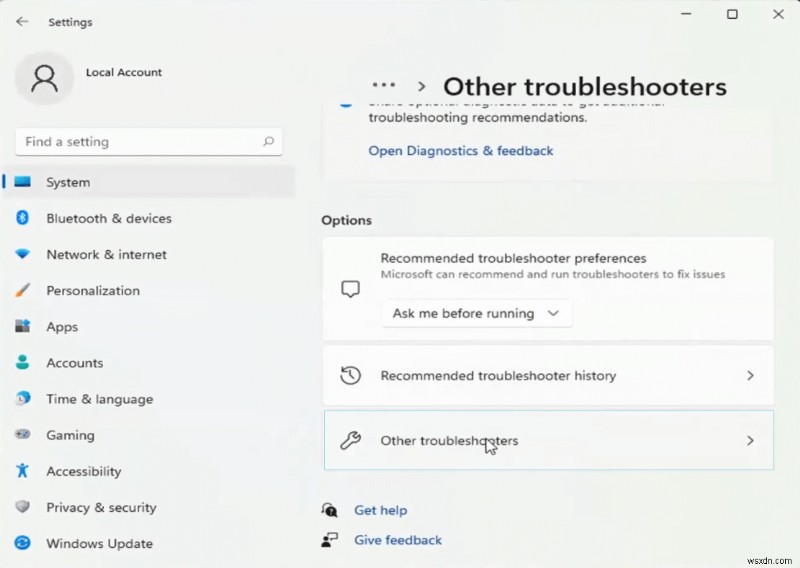Navigate to Apps settings
Viewport: 800px width, 568px height.
[x=149, y=327]
